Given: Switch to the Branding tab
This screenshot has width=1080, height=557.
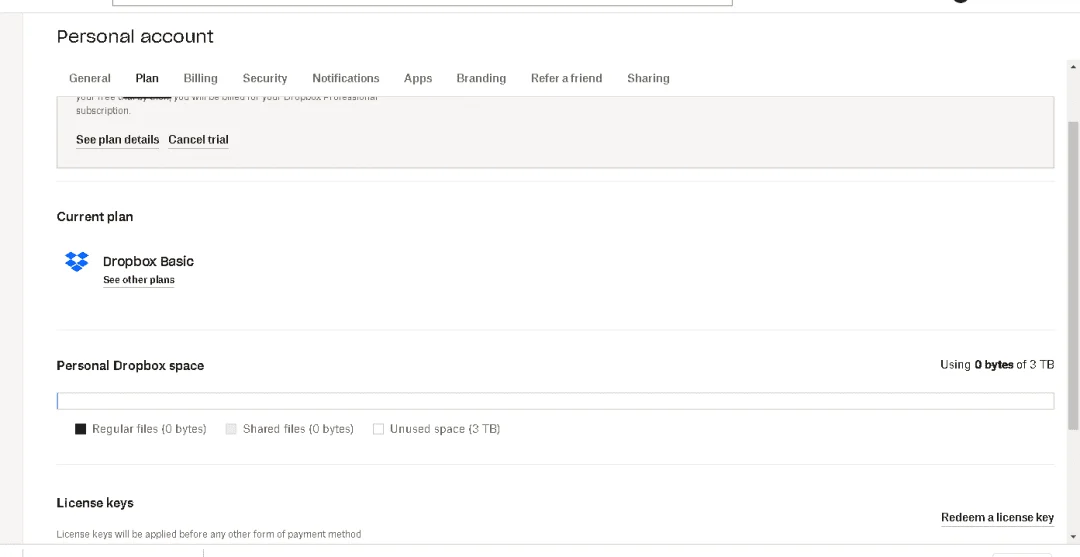Looking at the screenshot, I should (481, 78).
